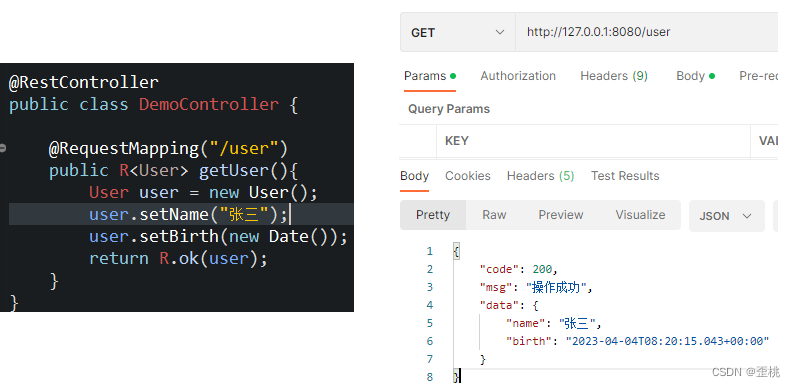Click the user.setName("张三") code line
795x387 pixels.
tap(188, 215)
